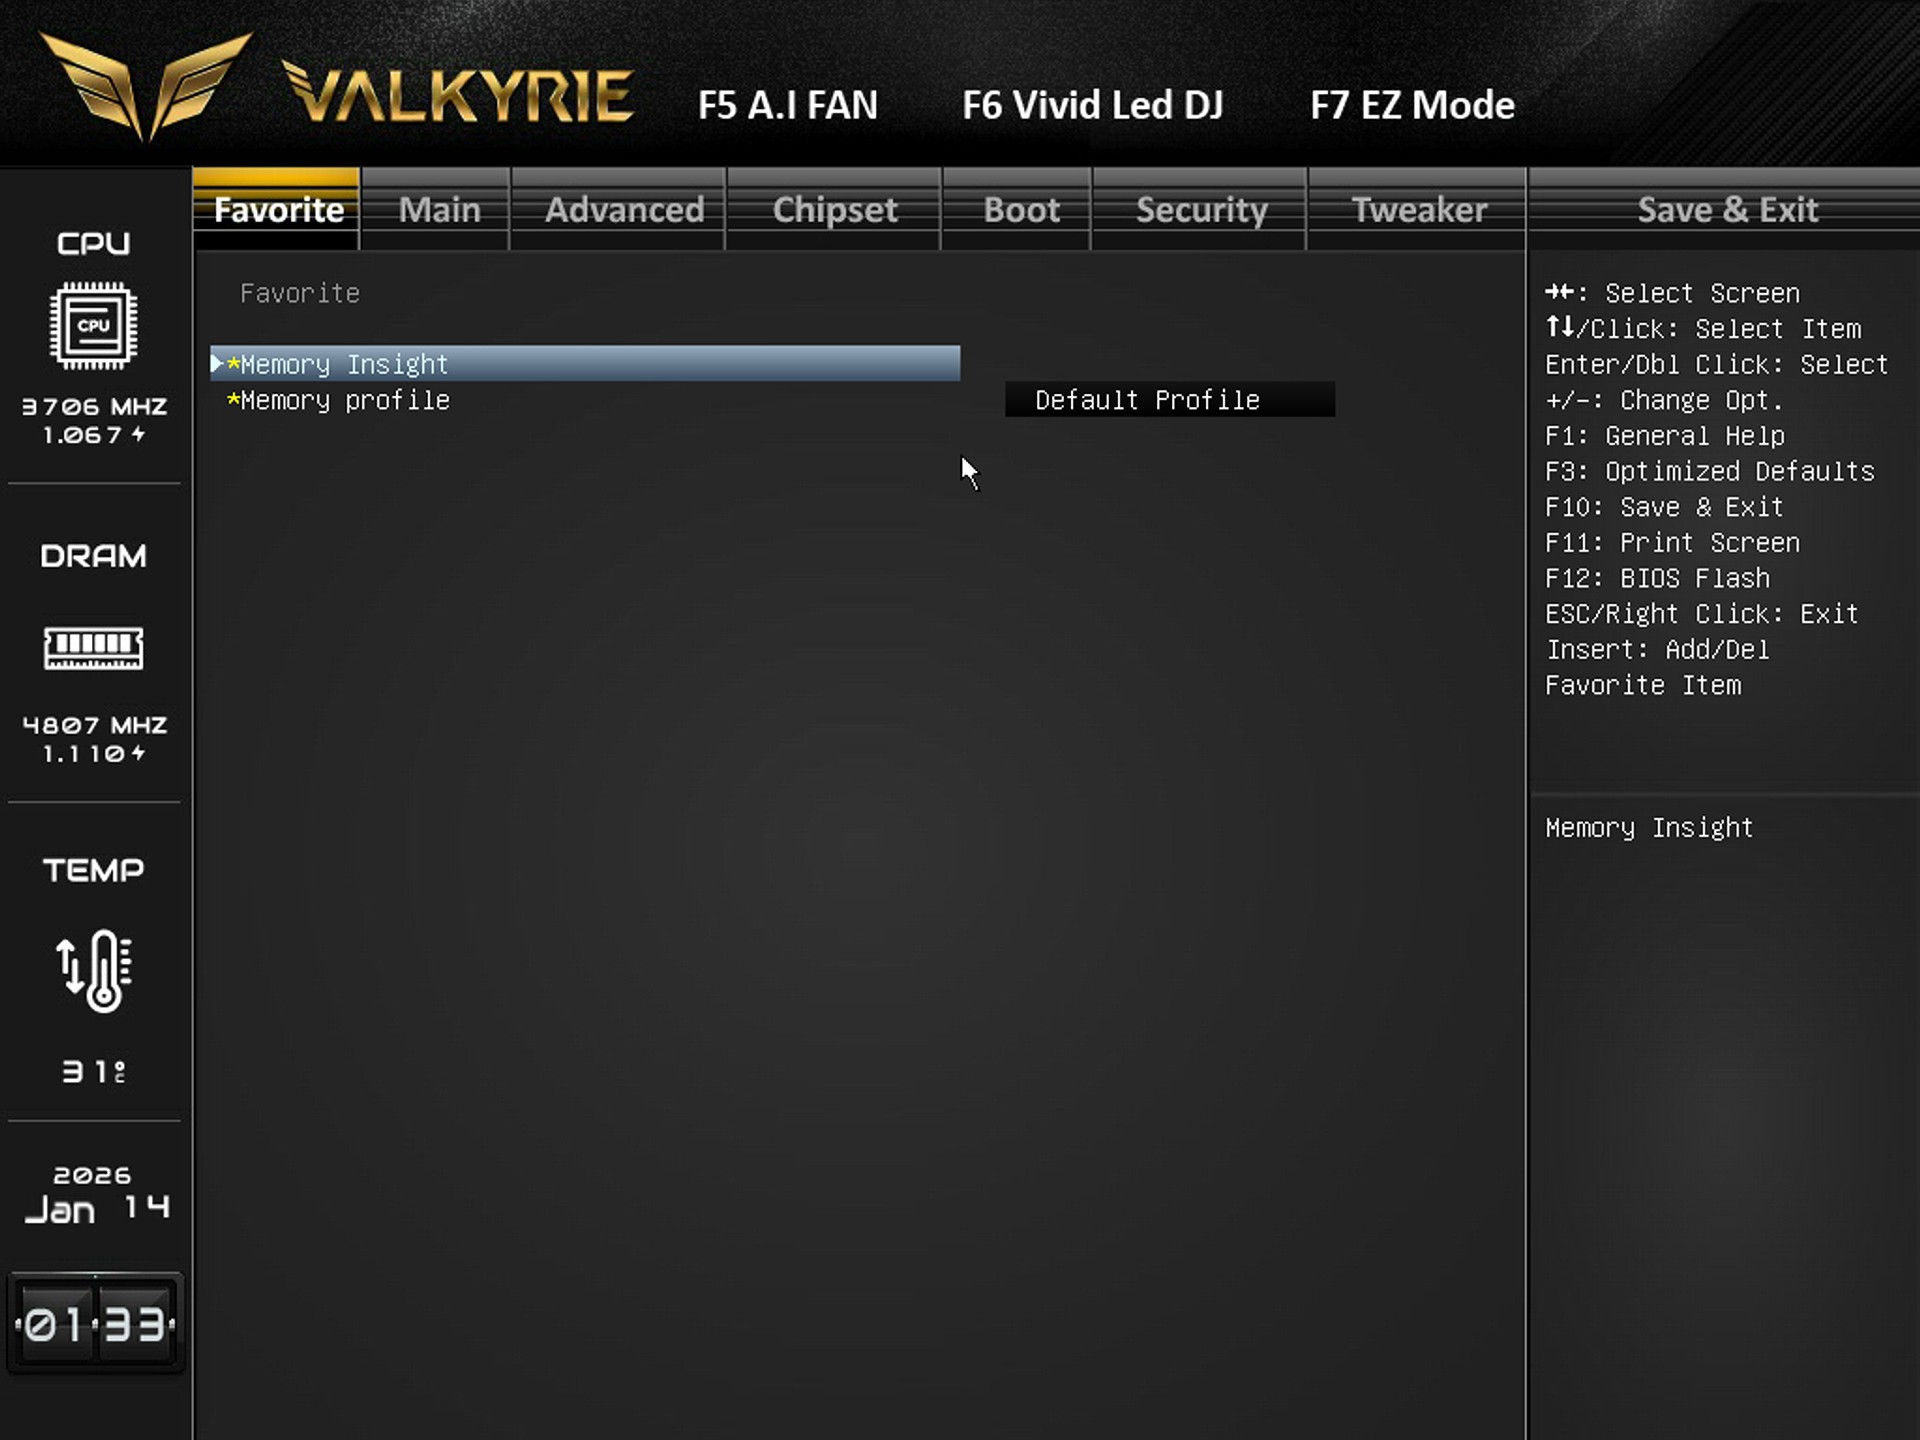Click the Jan 14 date display

coord(95,1208)
